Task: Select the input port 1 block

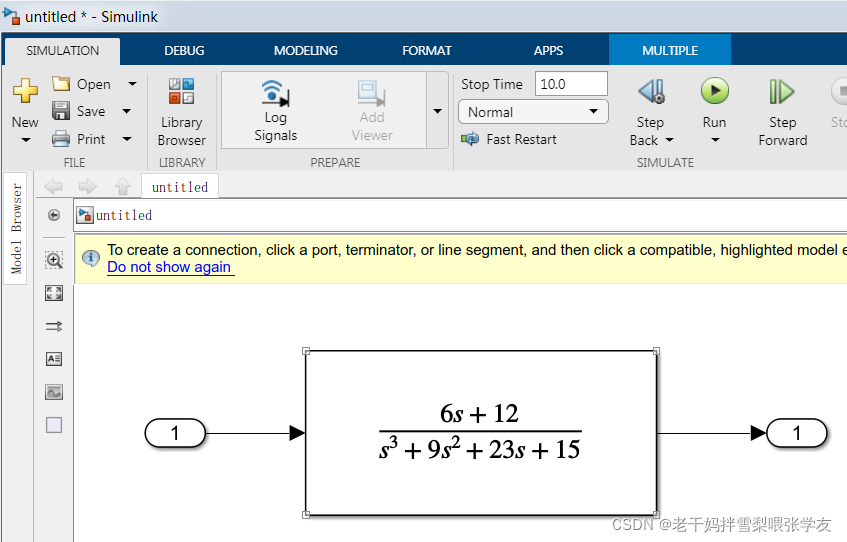Action: pos(176,433)
